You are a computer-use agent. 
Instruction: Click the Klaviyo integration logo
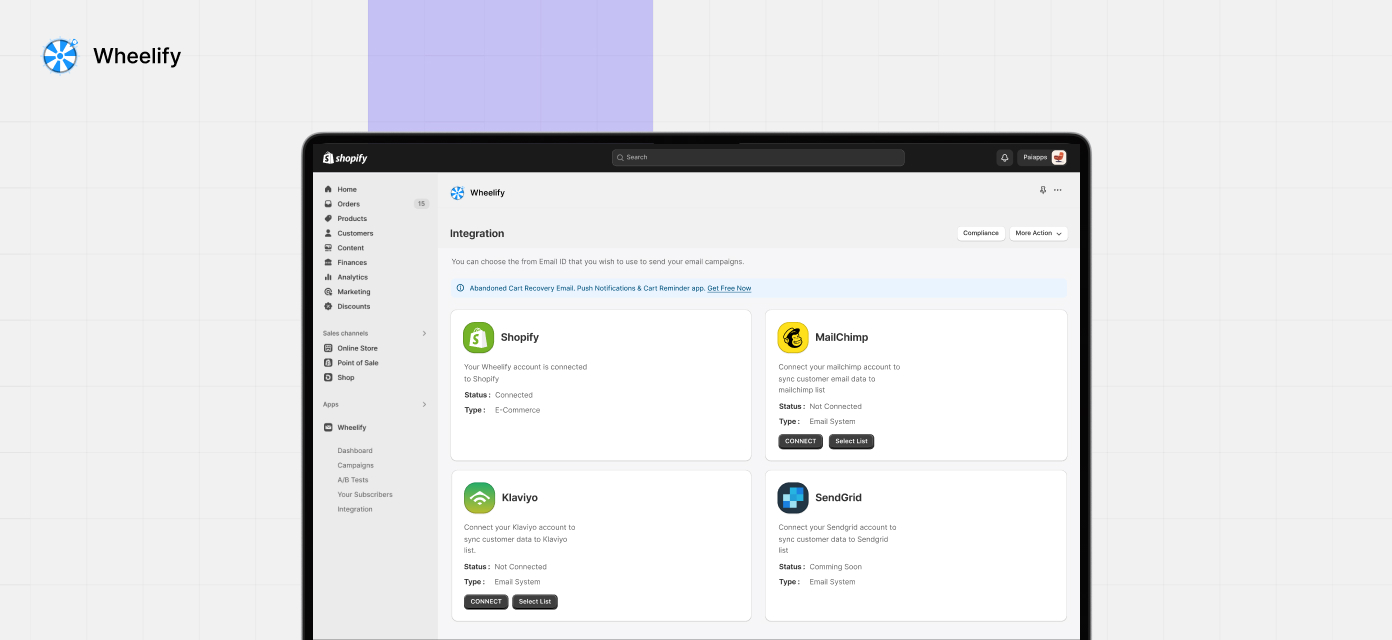[x=479, y=498]
